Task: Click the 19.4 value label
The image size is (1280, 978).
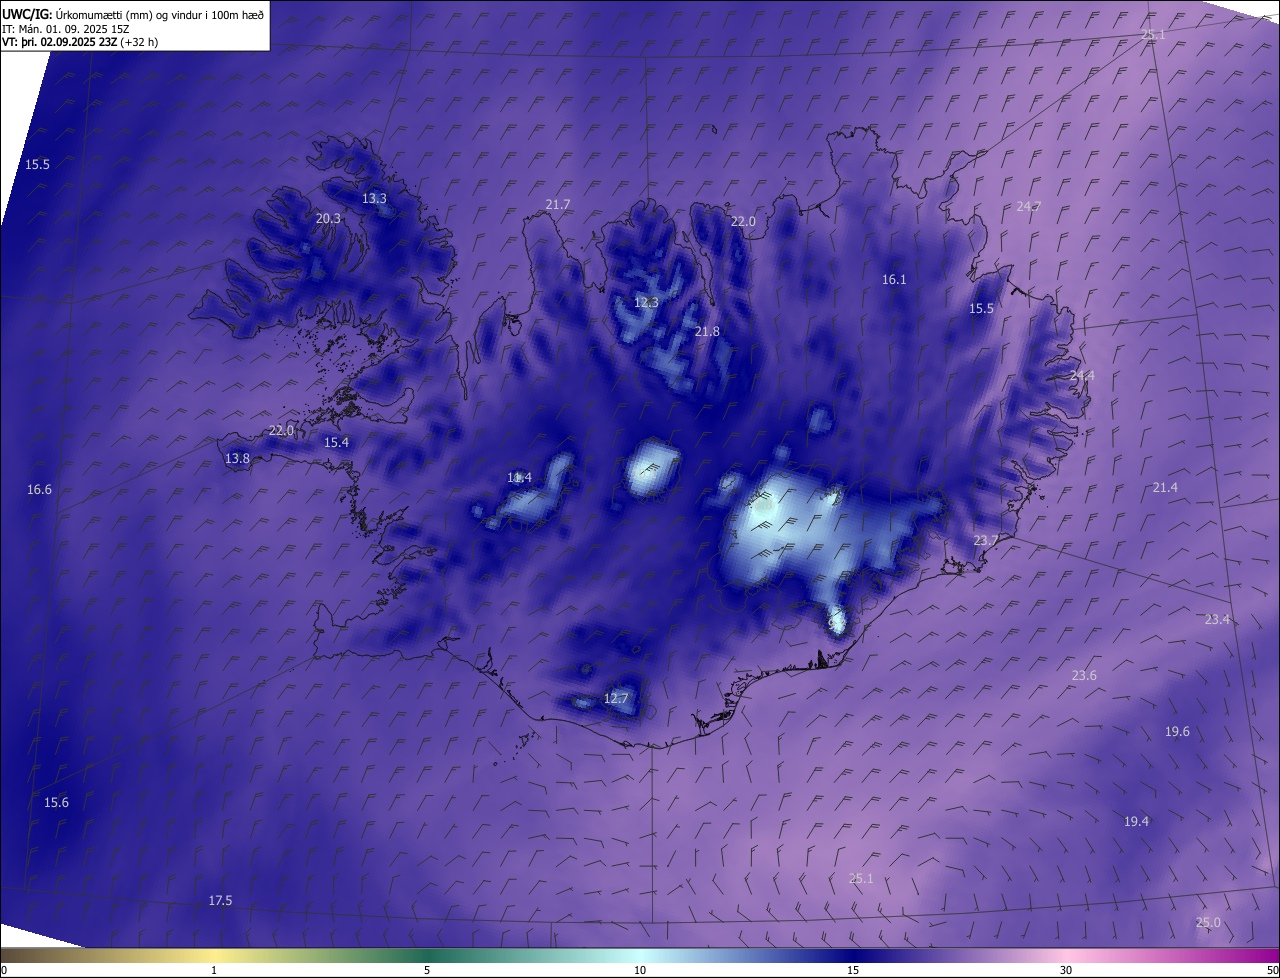Action: pos(1136,822)
